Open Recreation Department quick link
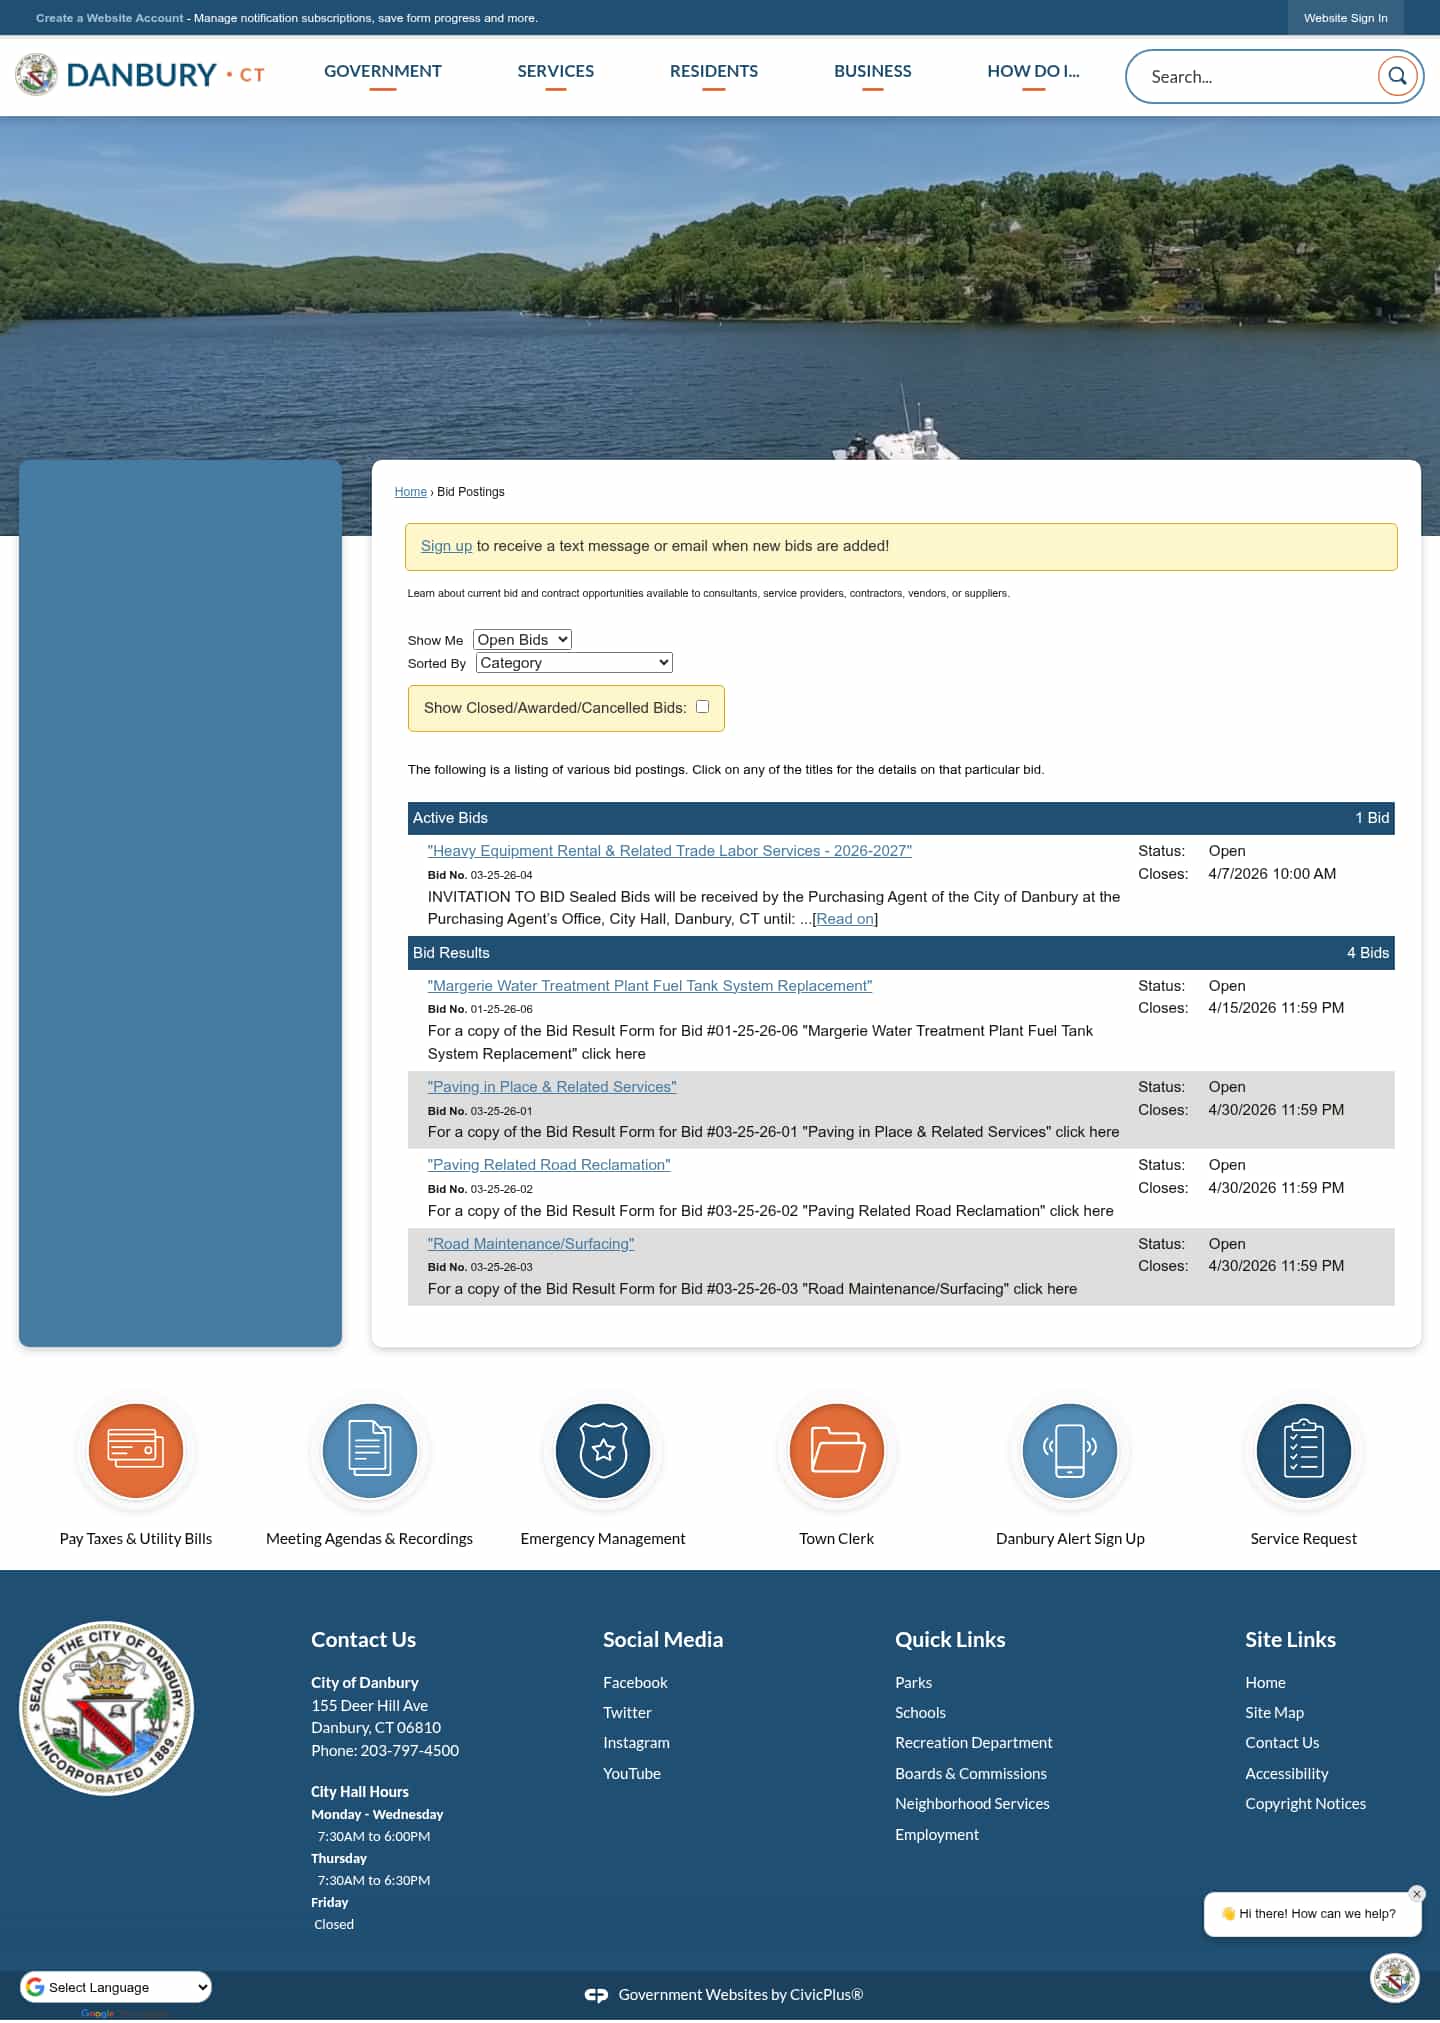 (x=974, y=1743)
